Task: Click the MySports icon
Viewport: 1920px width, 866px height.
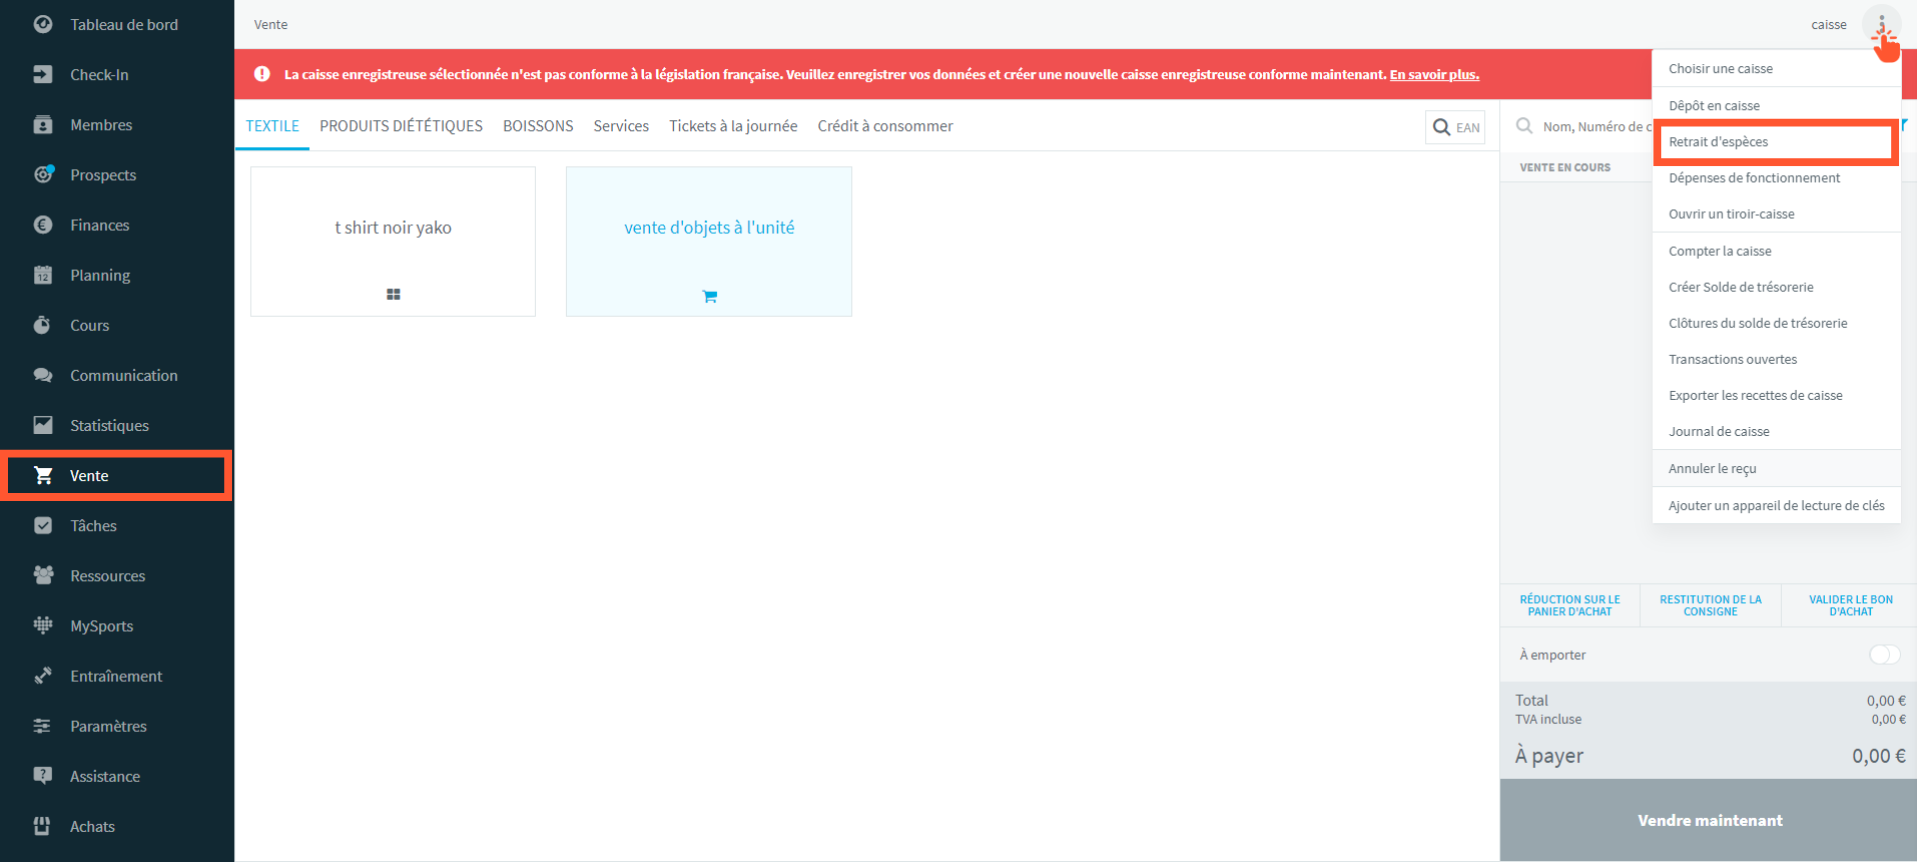Action: click(43, 625)
